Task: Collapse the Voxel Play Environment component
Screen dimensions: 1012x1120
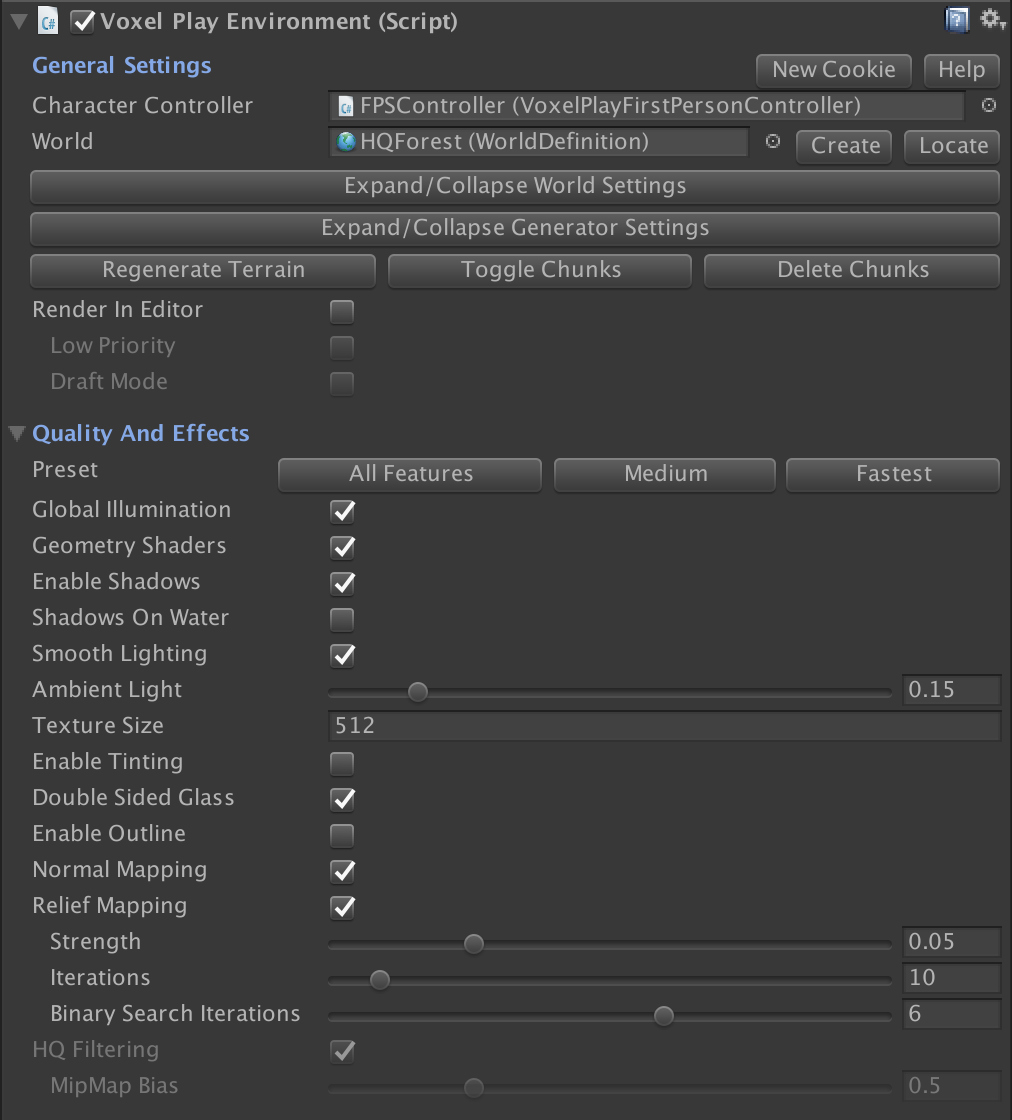Action: 19,21
